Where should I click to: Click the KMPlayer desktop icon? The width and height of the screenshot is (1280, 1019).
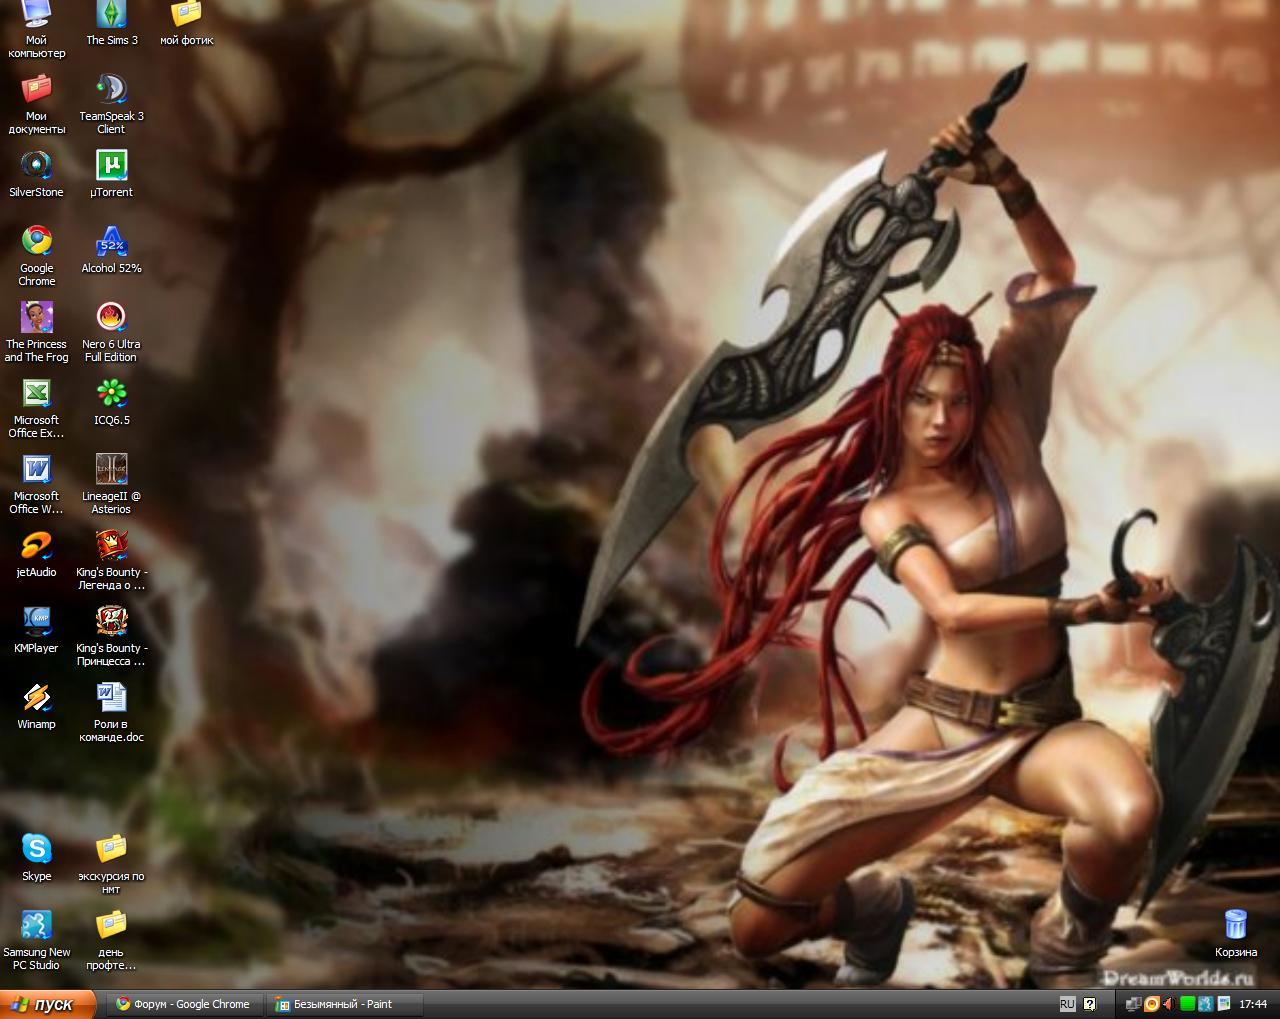click(x=37, y=622)
